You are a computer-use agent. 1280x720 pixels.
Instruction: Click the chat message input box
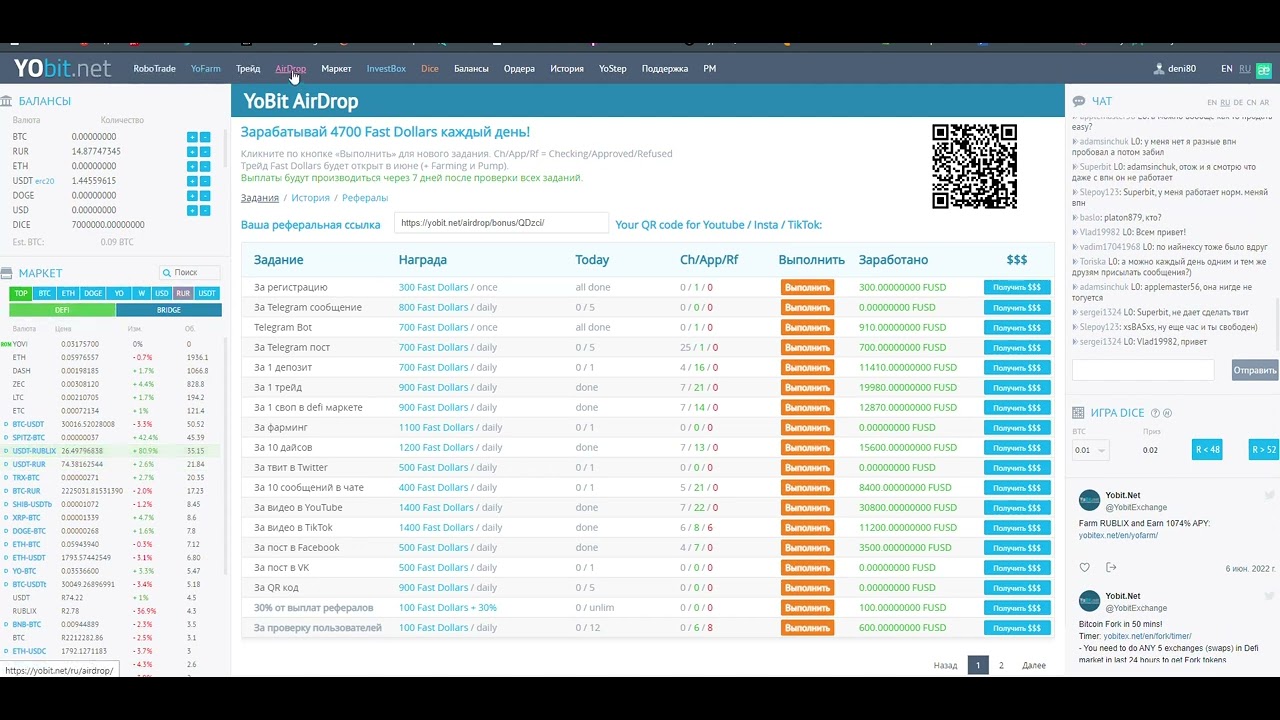(x=1143, y=370)
